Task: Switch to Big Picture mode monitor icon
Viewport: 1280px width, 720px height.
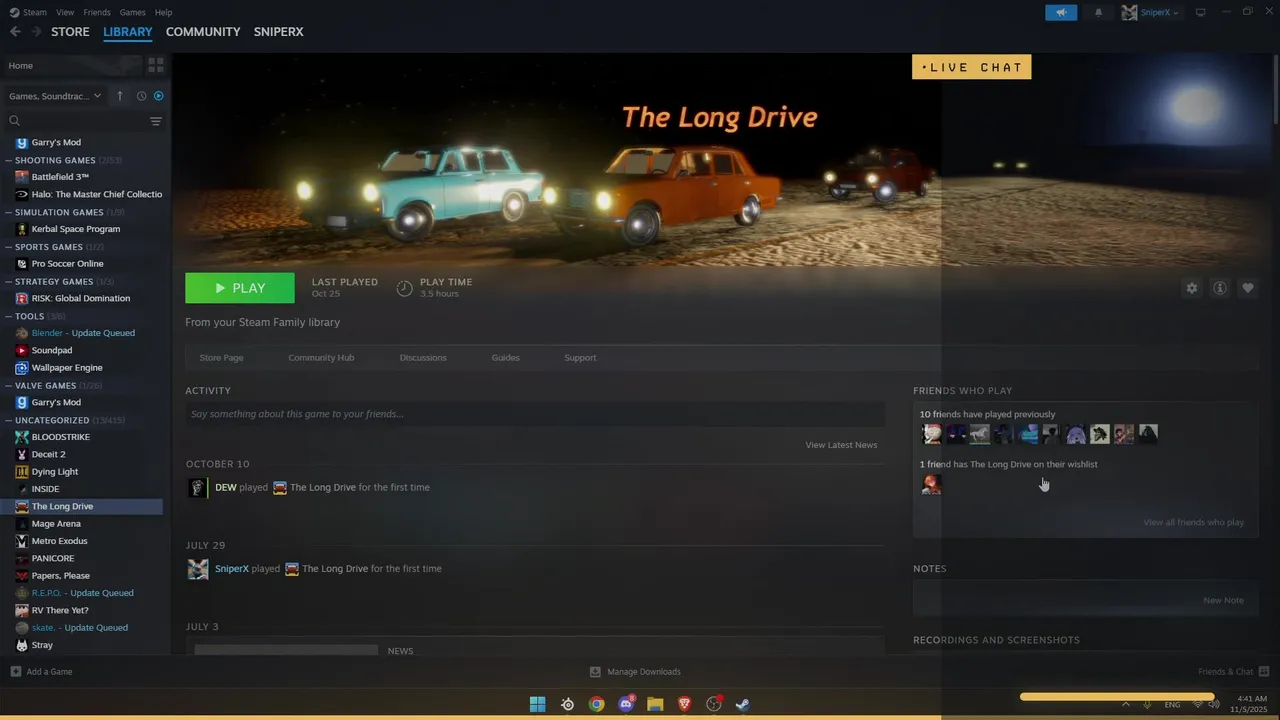Action: pos(1201,12)
